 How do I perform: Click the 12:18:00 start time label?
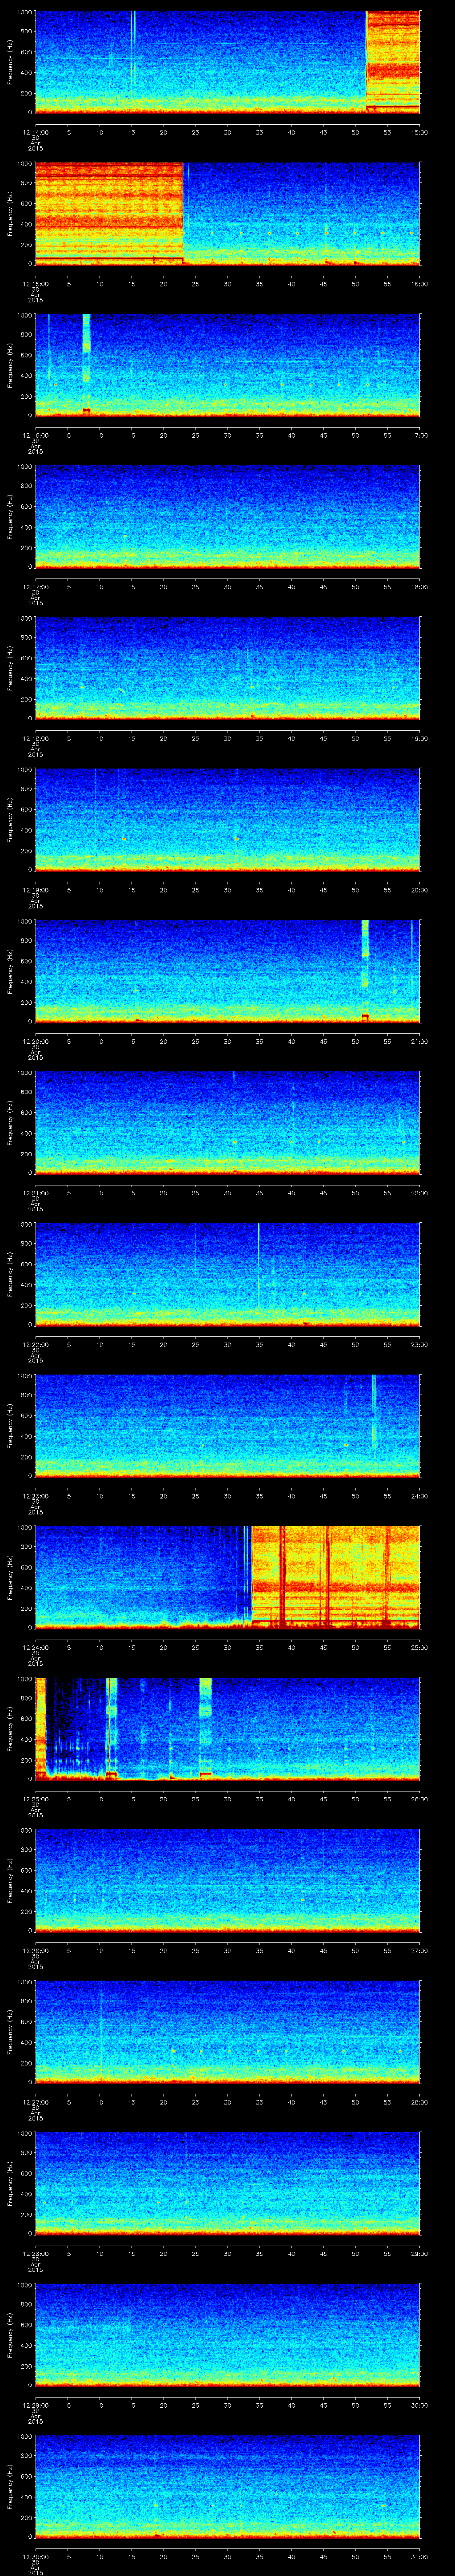coord(35,738)
